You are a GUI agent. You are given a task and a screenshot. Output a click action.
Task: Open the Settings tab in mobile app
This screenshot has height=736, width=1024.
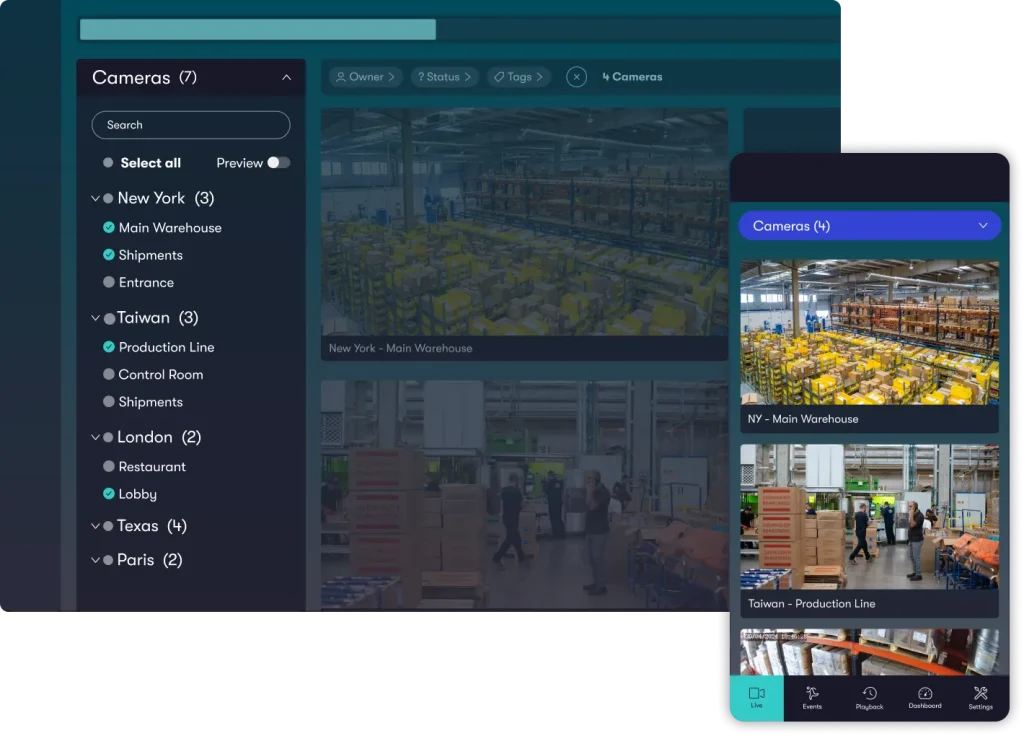[x=980, y=698]
